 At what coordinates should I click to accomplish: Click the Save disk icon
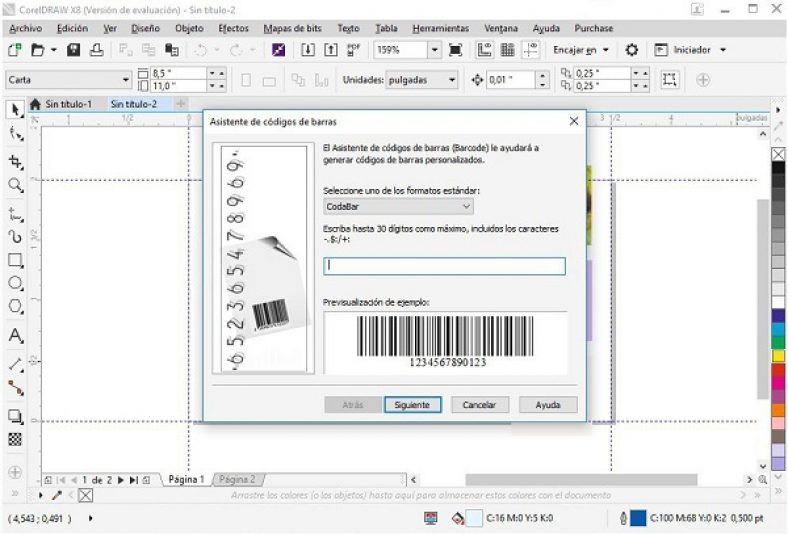pyautogui.click(x=73, y=50)
